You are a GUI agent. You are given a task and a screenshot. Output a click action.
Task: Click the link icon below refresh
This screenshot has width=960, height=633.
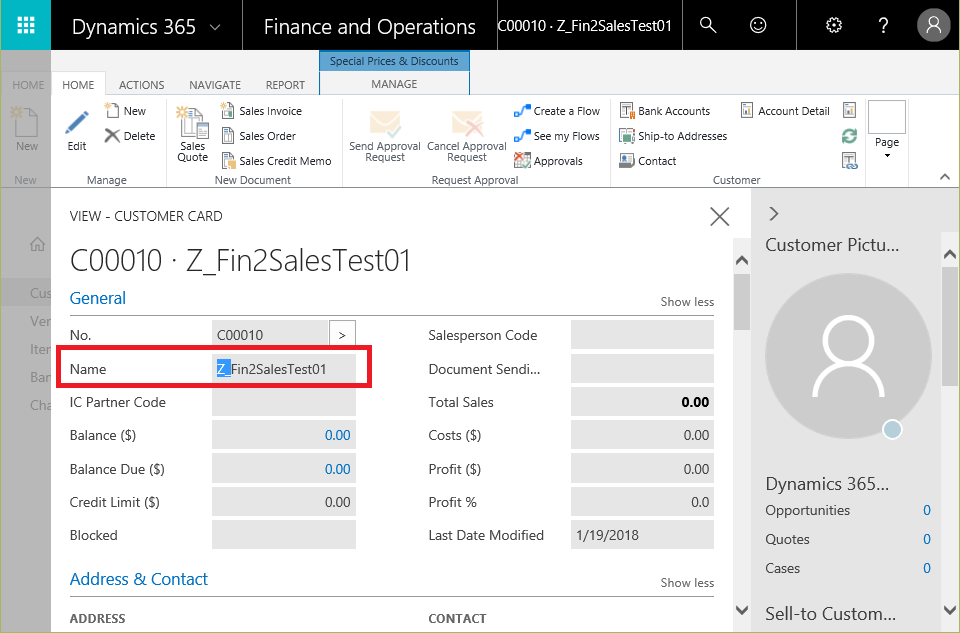[x=849, y=161]
